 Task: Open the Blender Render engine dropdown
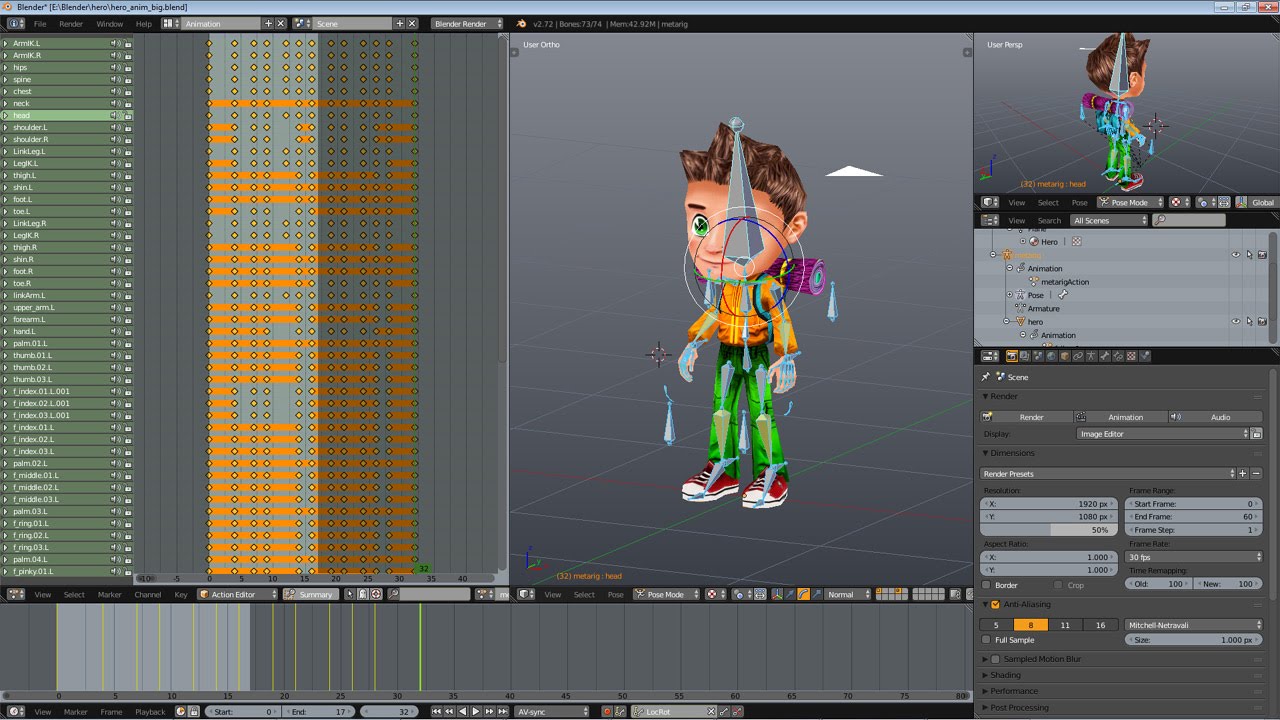coord(468,23)
